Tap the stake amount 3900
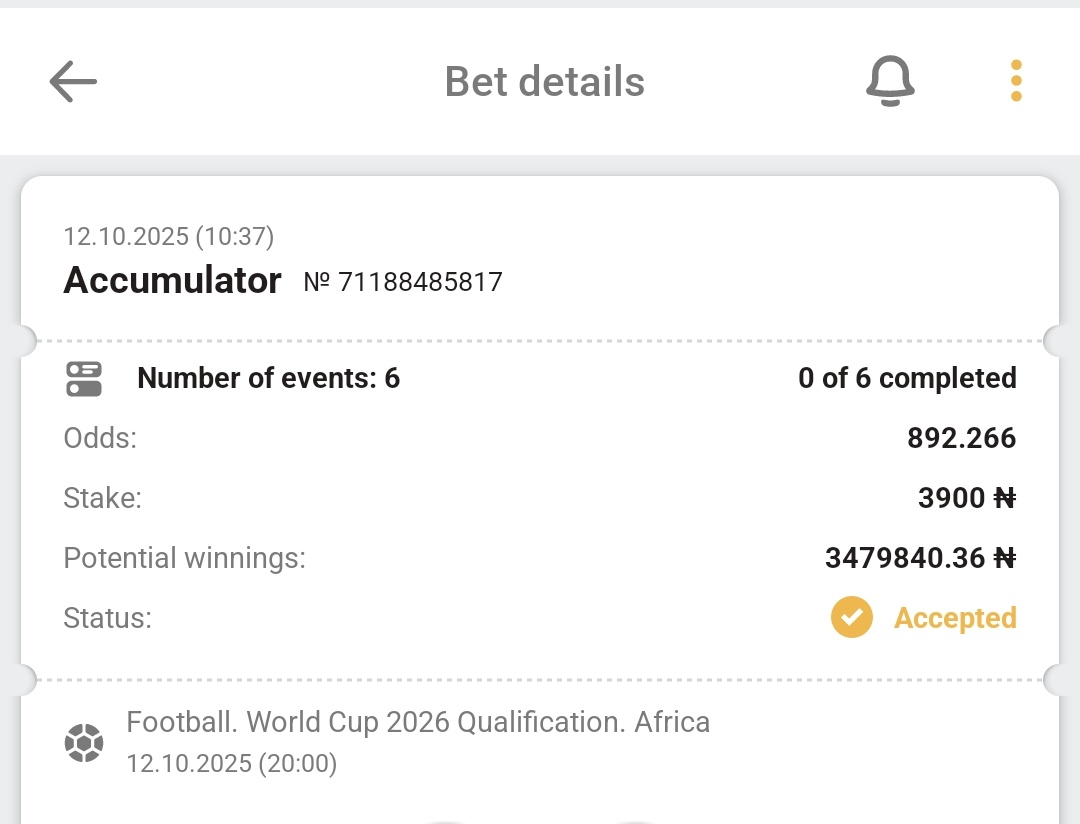The image size is (1080, 824). pos(966,498)
